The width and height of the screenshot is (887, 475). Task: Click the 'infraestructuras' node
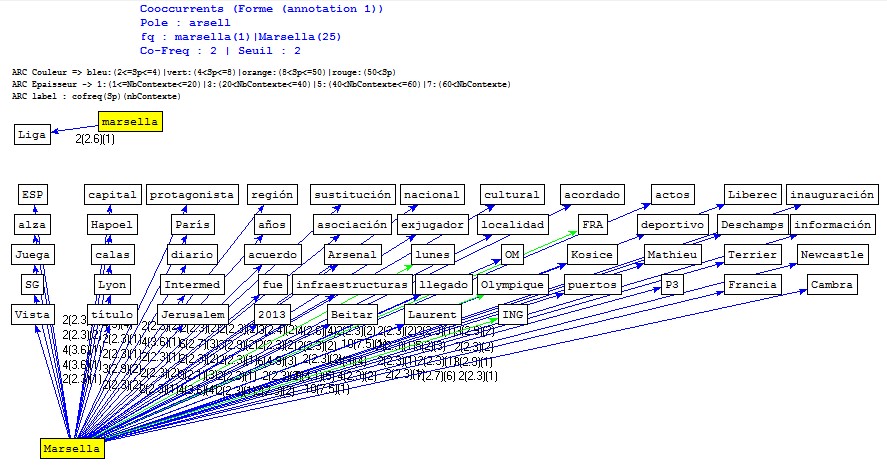pos(352,284)
